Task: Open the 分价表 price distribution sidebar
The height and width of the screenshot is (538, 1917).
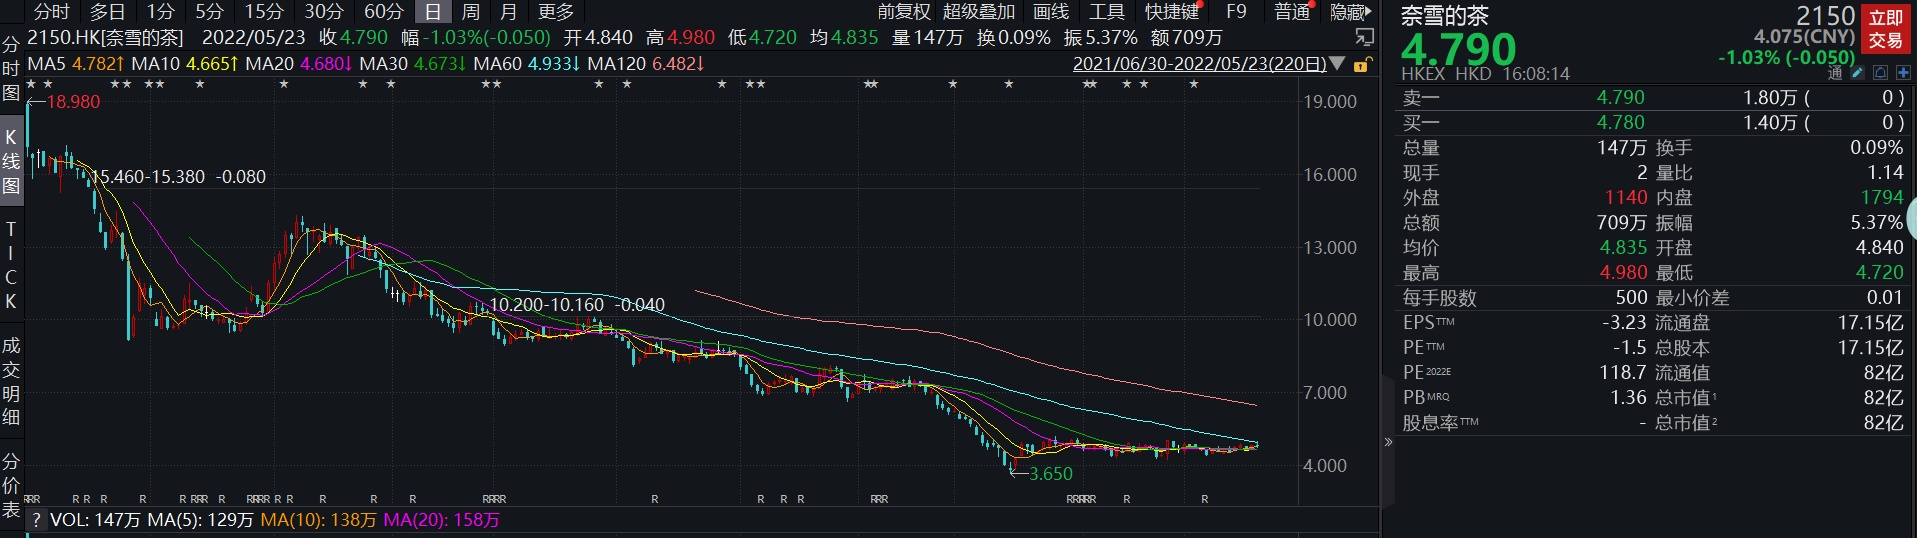Action: click(x=11, y=485)
